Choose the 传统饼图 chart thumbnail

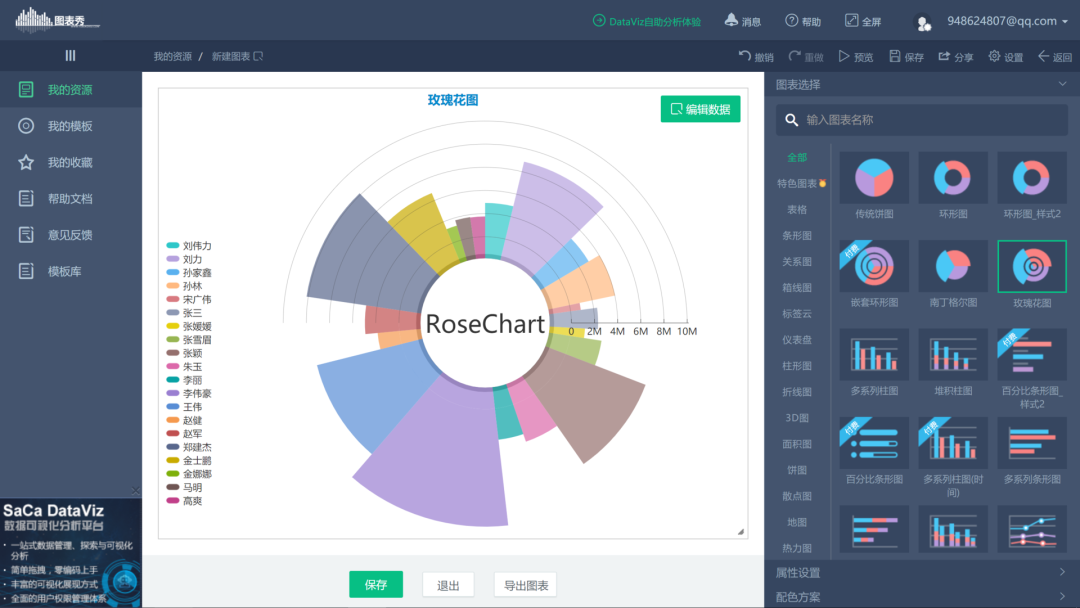point(874,178)
